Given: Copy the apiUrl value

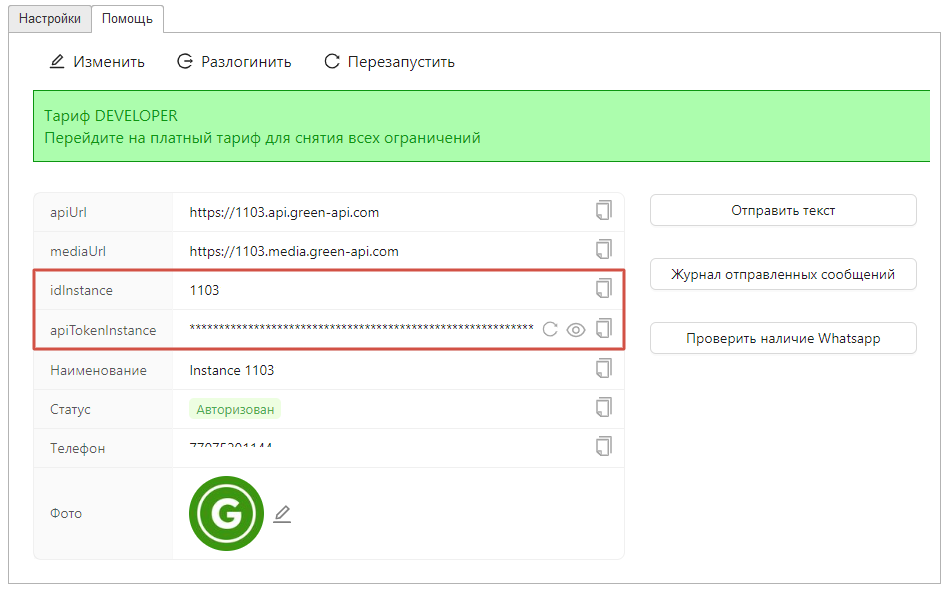Looking at the screenshot, I should pos(603,210).
